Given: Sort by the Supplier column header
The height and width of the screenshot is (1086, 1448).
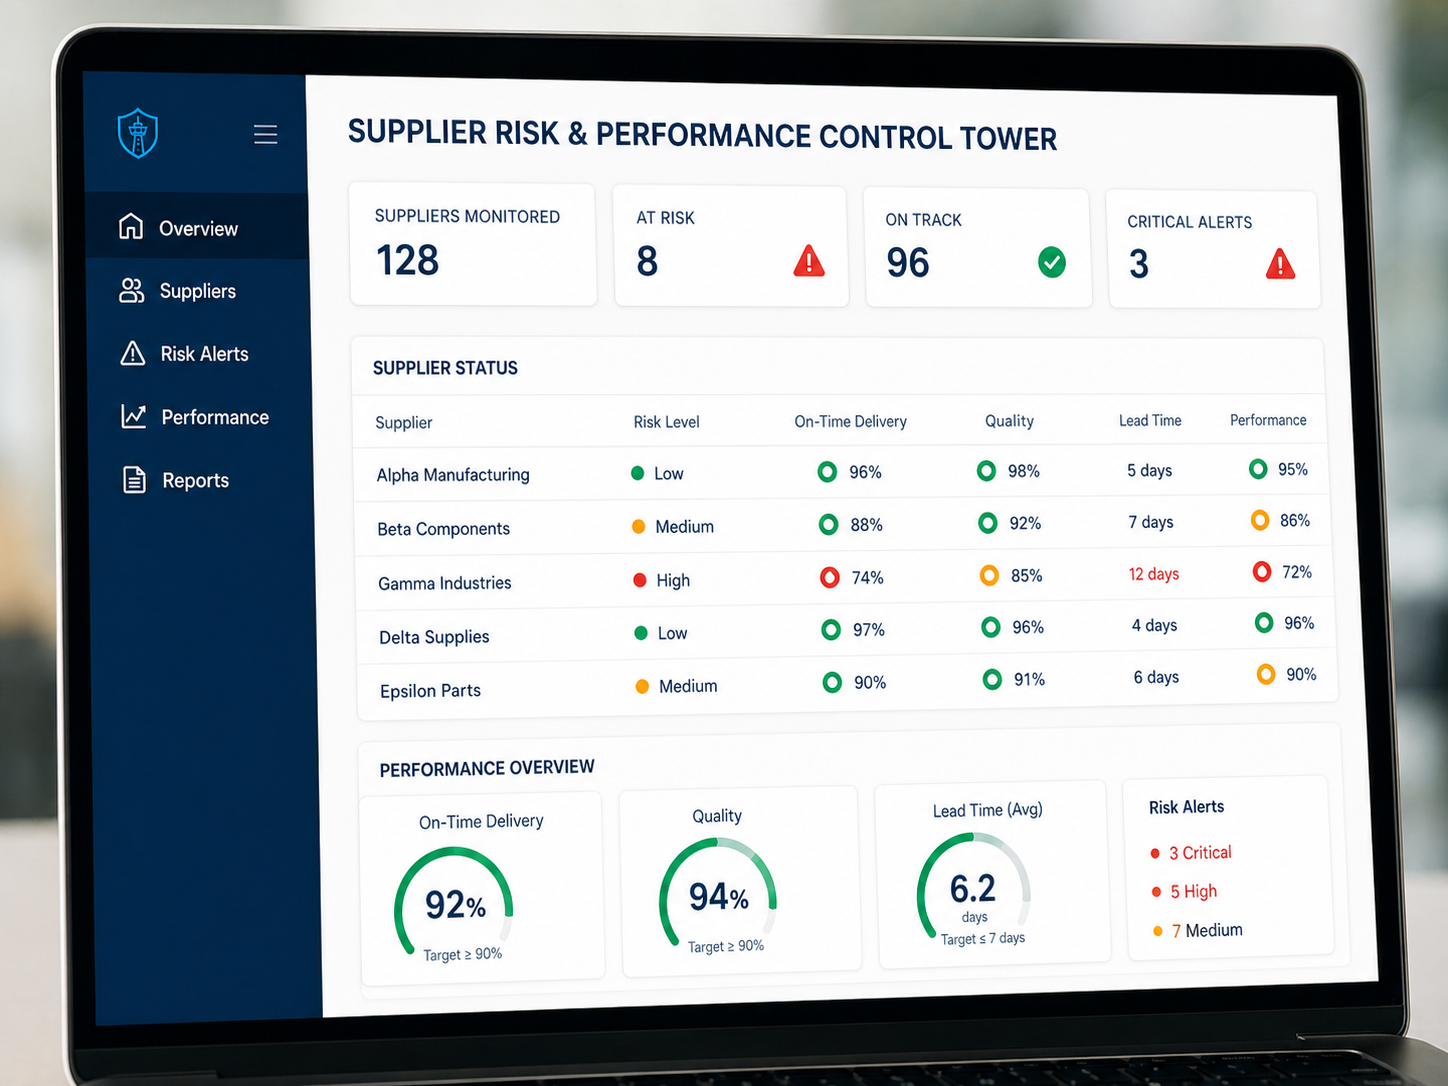Looking at the screenshot, I should pyautogui.click(x=404, y=422).
